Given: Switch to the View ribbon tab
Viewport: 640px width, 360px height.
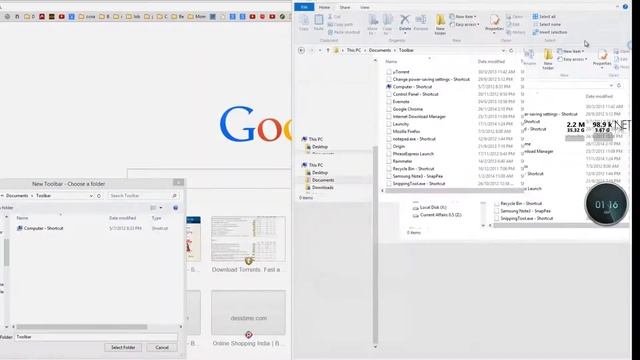Looking at the screenshot, I should [x=364, y=7].
